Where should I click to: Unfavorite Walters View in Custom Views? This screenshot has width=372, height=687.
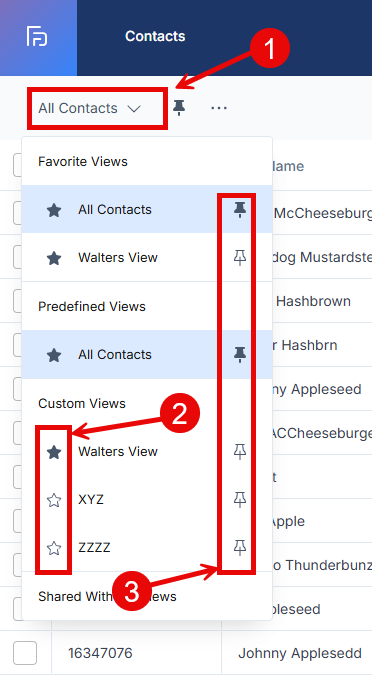click(54, 452)
